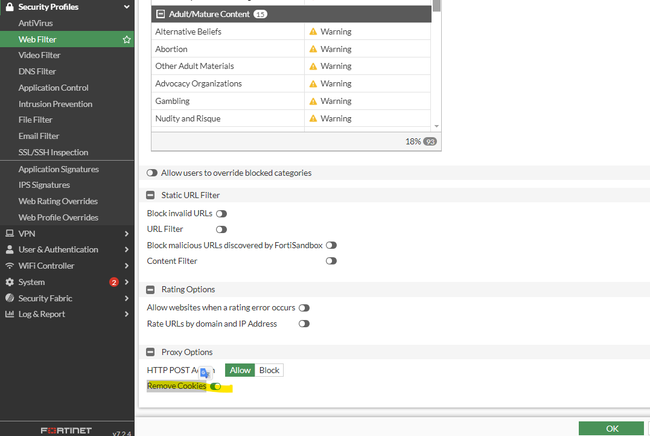Click the WiFi Controller signal icon
The height and width of the screenshot is (436, 650).
pos(9,265)
